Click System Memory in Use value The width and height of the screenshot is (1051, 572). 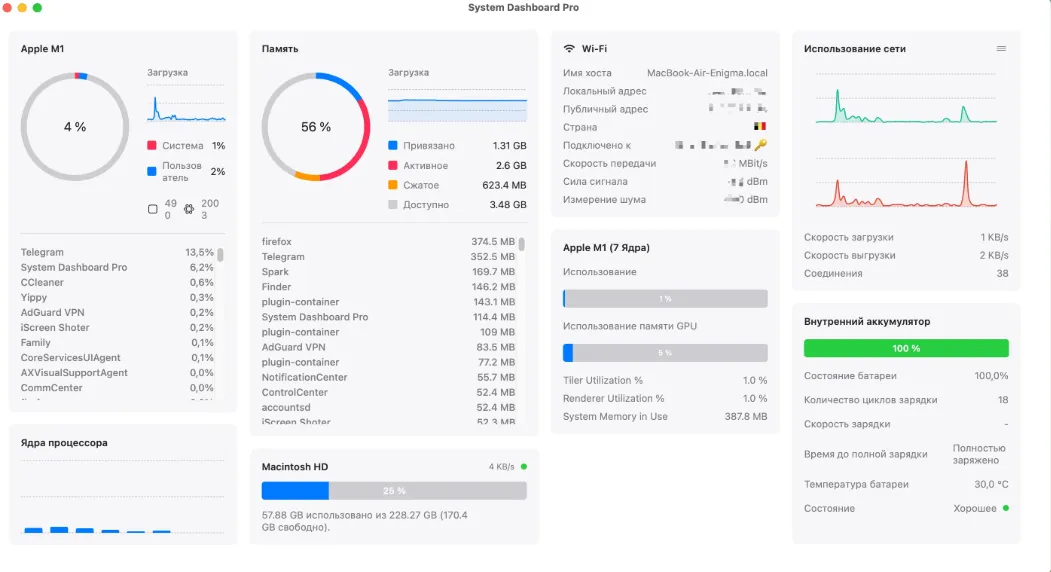(x=746, y=416)
